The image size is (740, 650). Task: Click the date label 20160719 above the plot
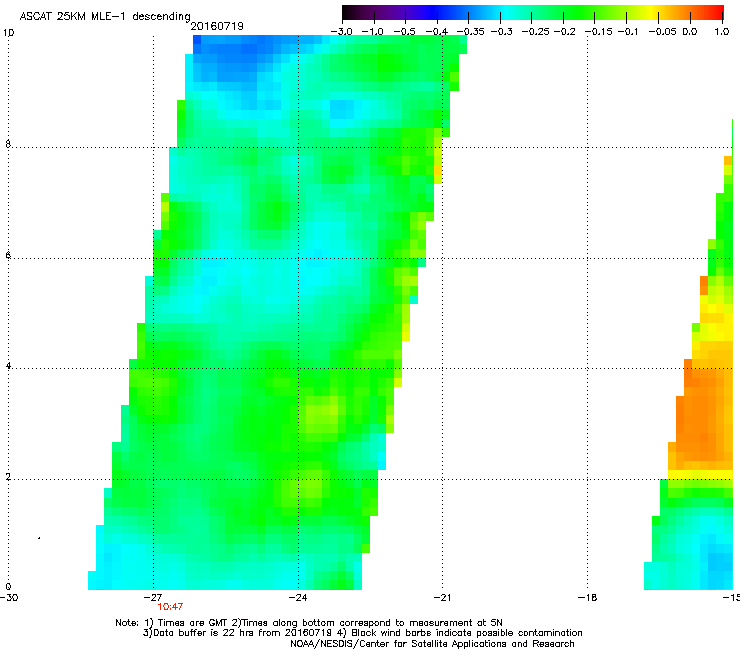click(x=217, y=26)
